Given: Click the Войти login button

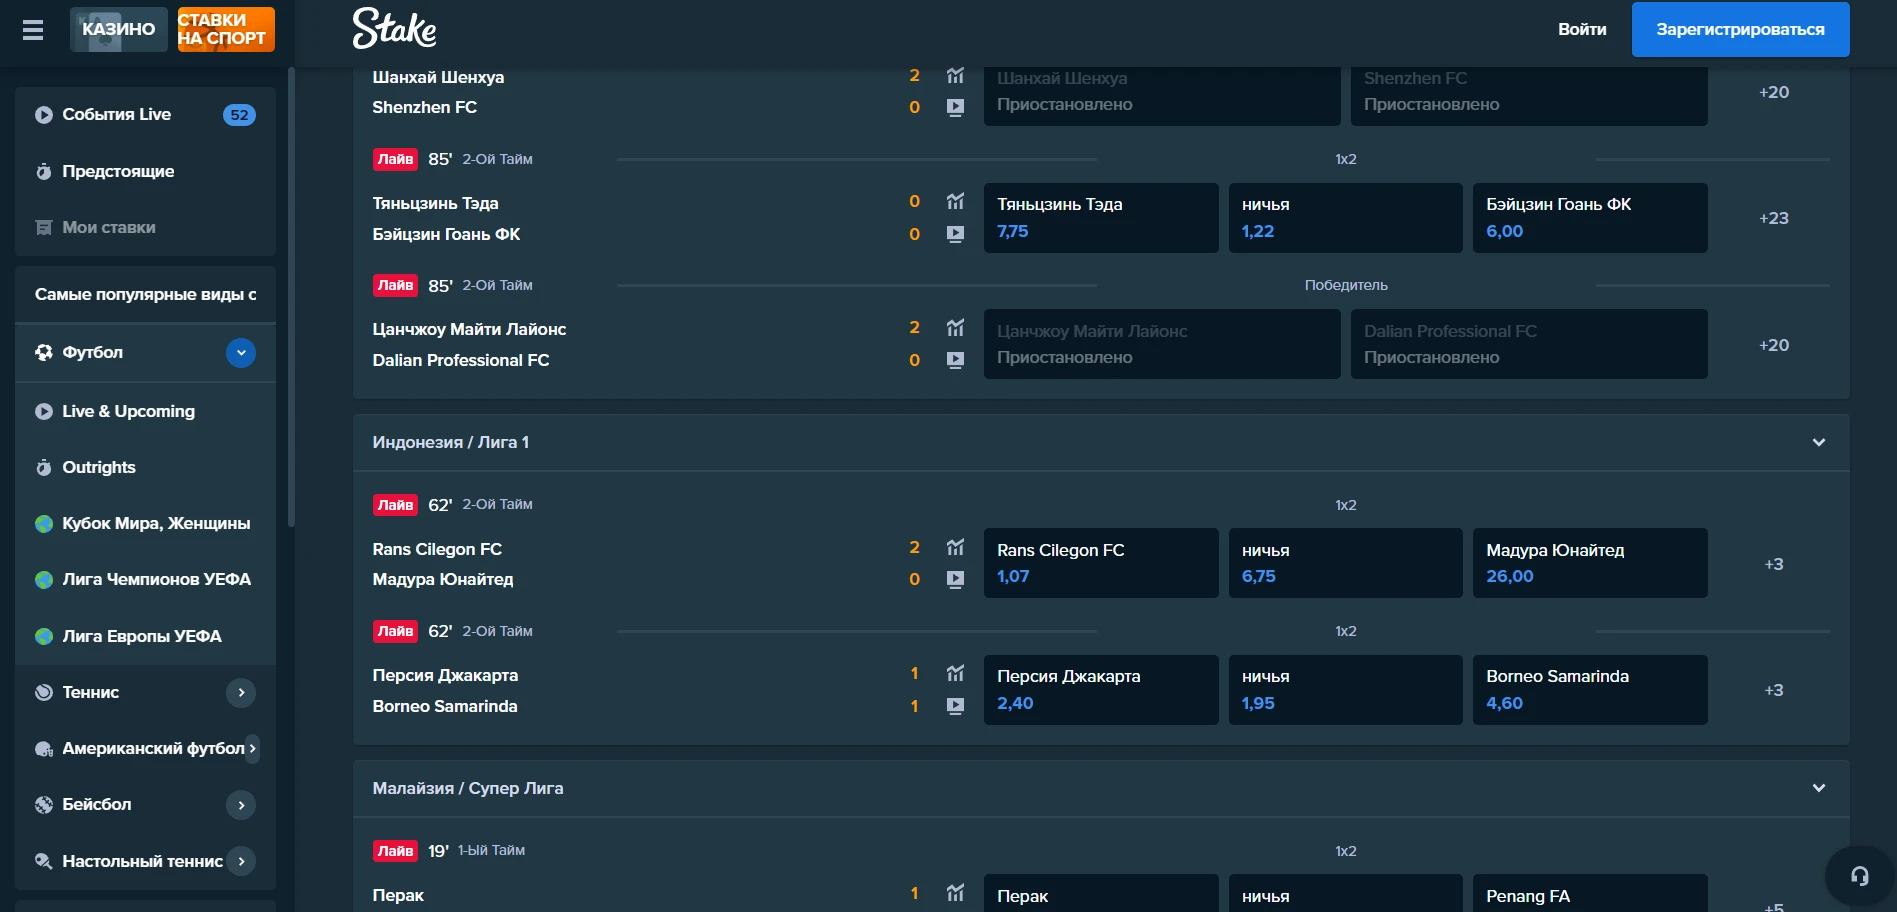Looking at the screenshot, I should (1582, 29).
